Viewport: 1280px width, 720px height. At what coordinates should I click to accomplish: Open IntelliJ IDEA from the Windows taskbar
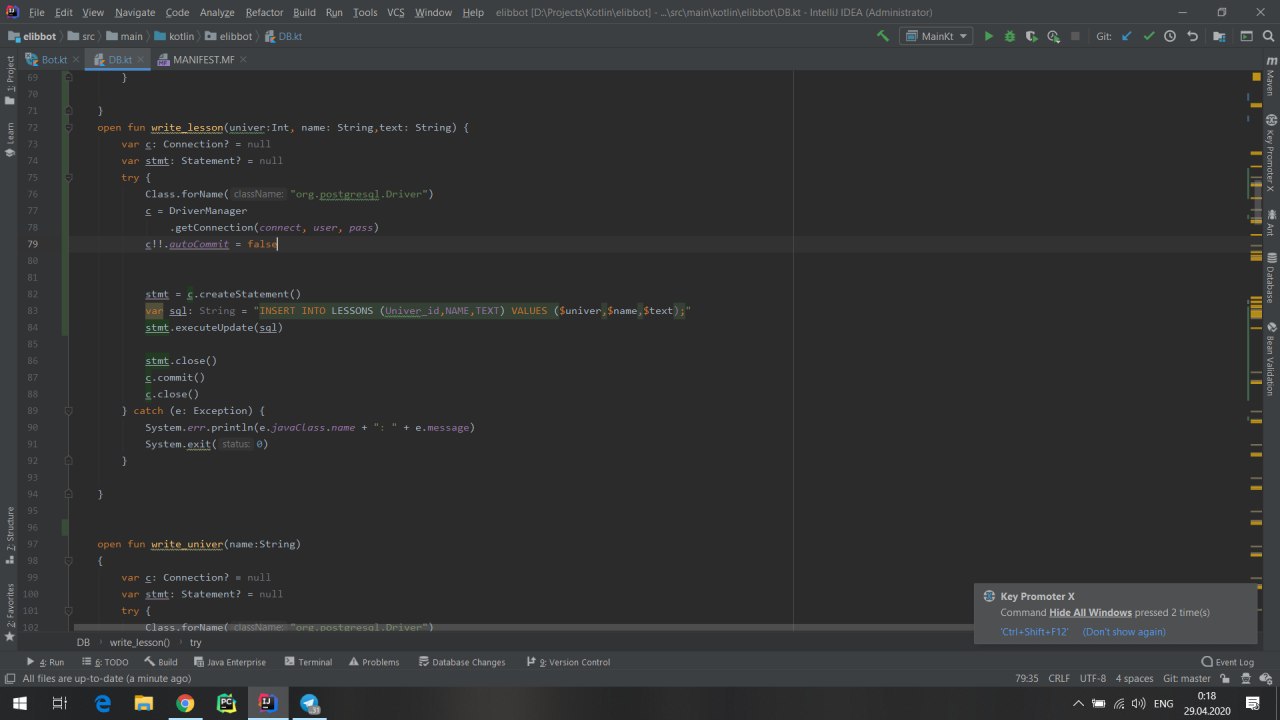tap(267, 703)
